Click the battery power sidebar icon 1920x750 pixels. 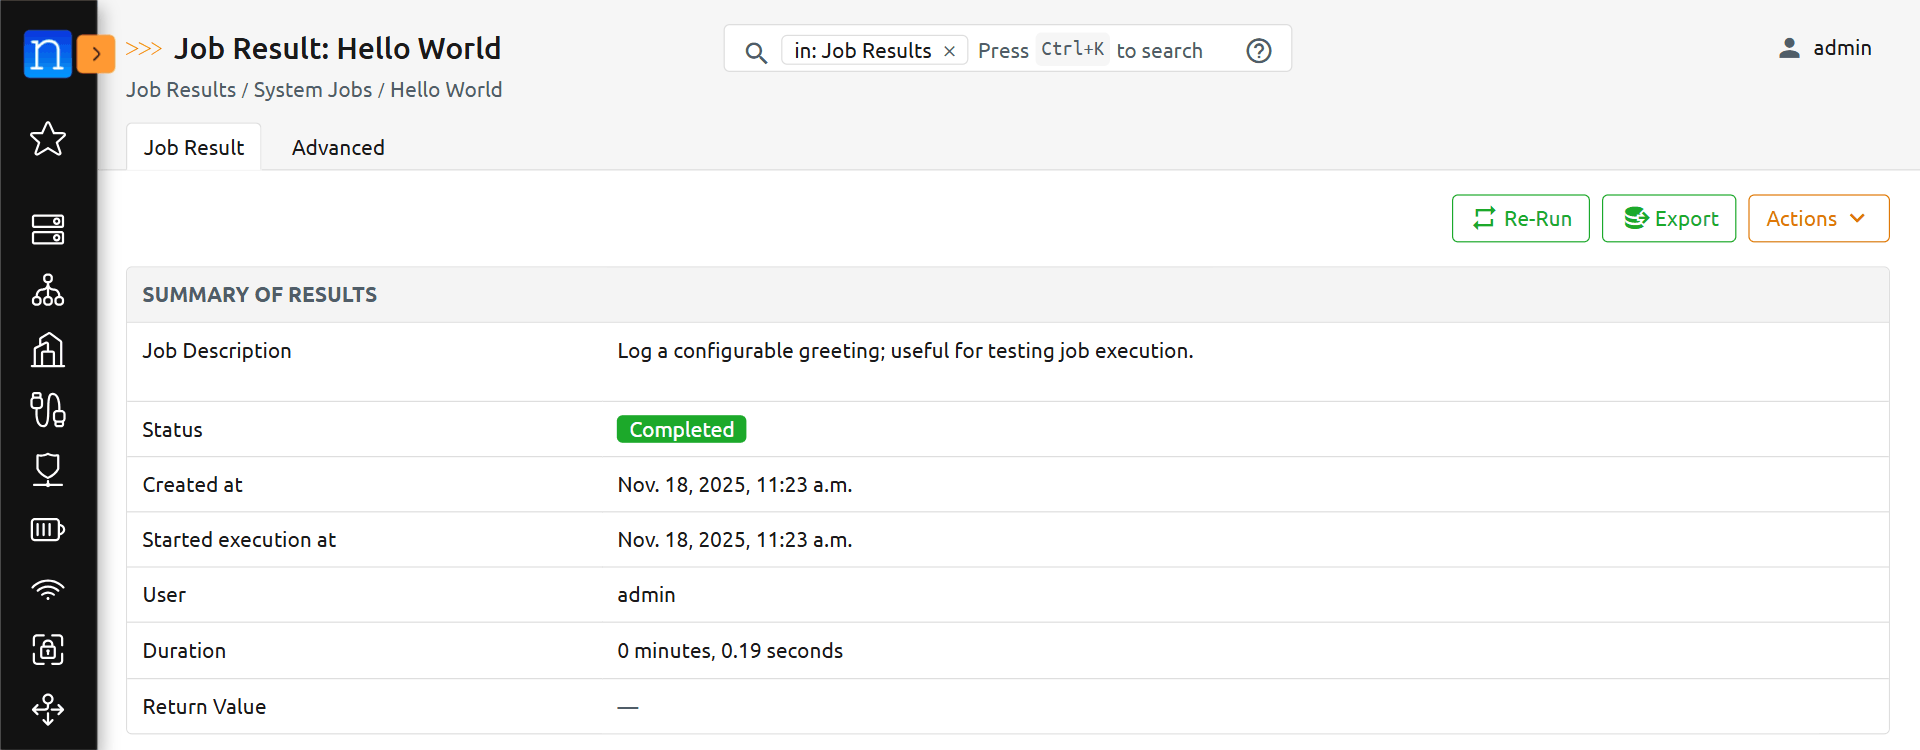[47, 529]
